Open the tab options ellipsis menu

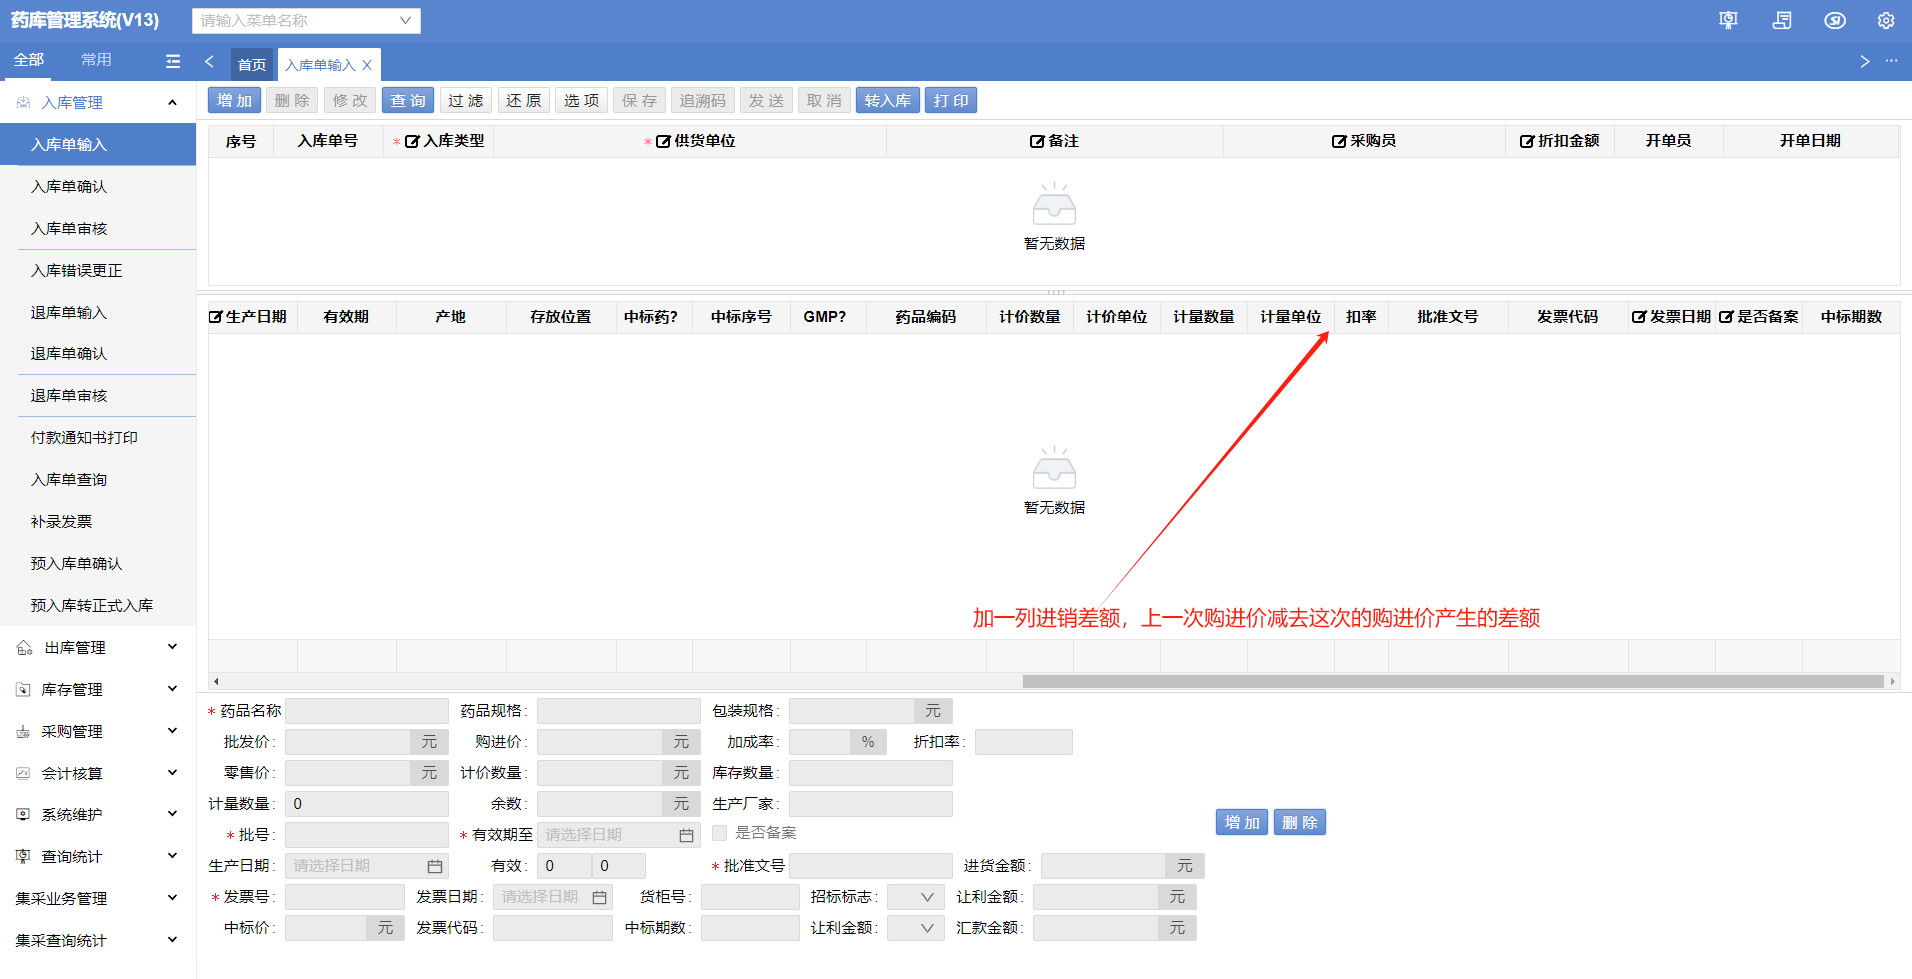click(1891, 61)
